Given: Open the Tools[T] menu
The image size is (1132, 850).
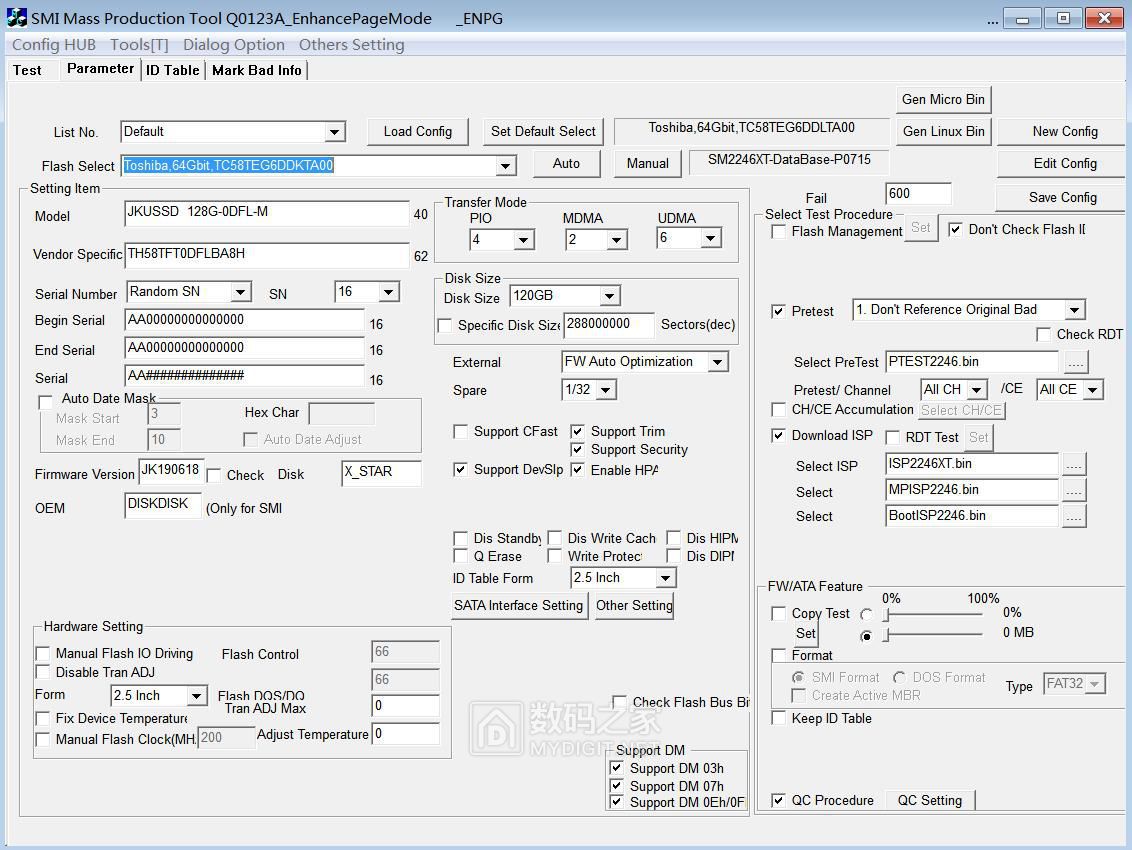Looking at the screenshot, I should 139,45.
